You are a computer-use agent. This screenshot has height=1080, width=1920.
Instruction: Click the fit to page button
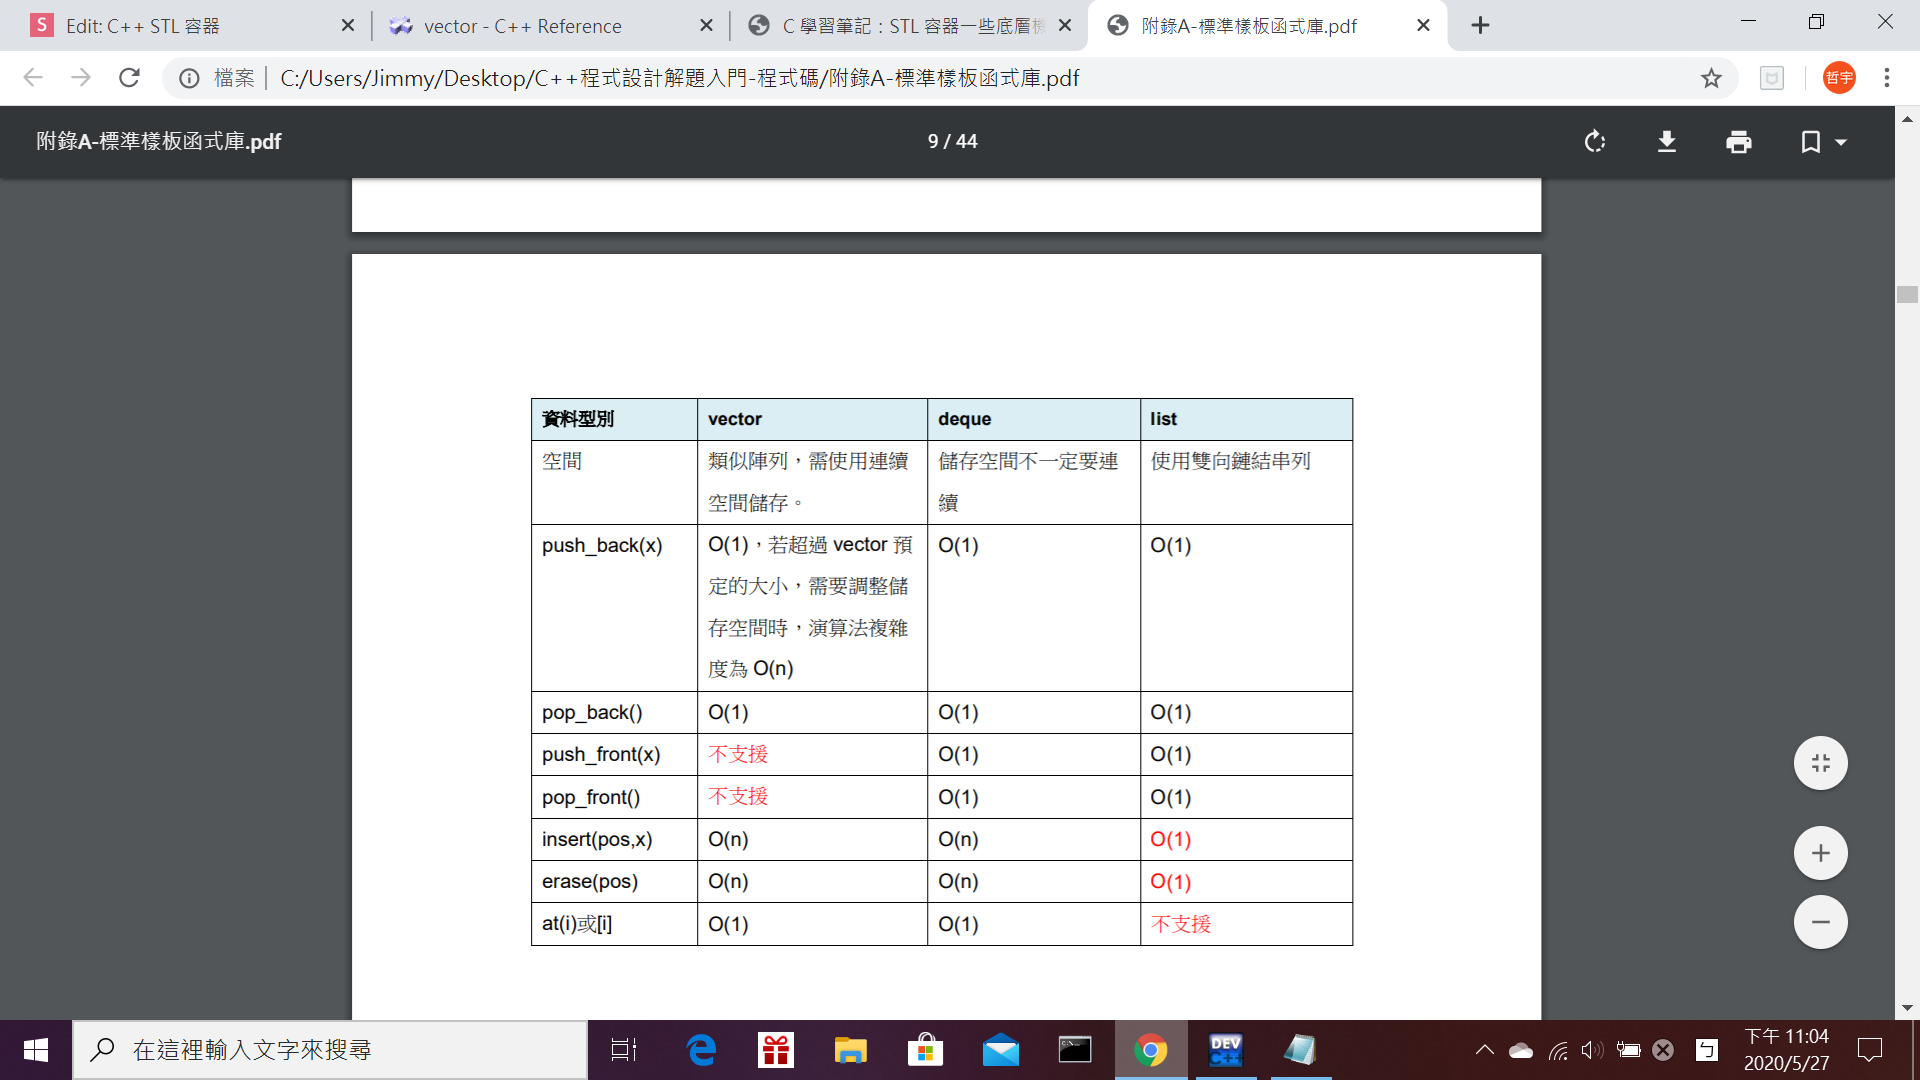pos(1820,763)
